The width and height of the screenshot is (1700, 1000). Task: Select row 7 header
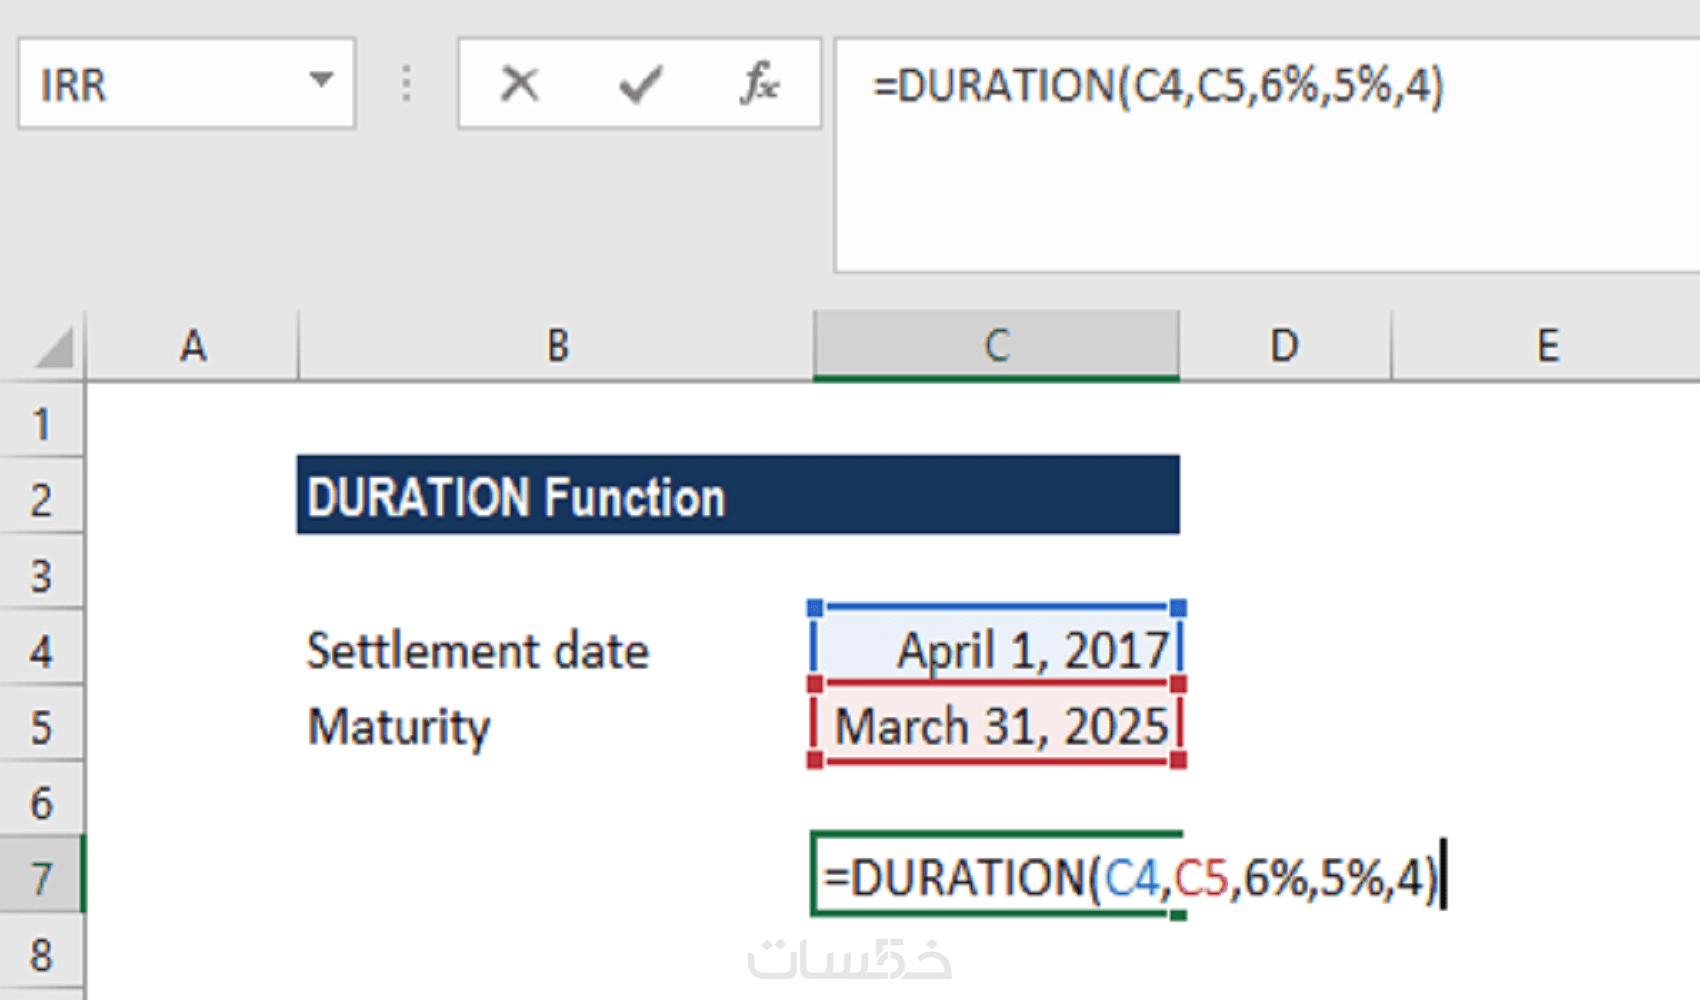pos(41,879)
